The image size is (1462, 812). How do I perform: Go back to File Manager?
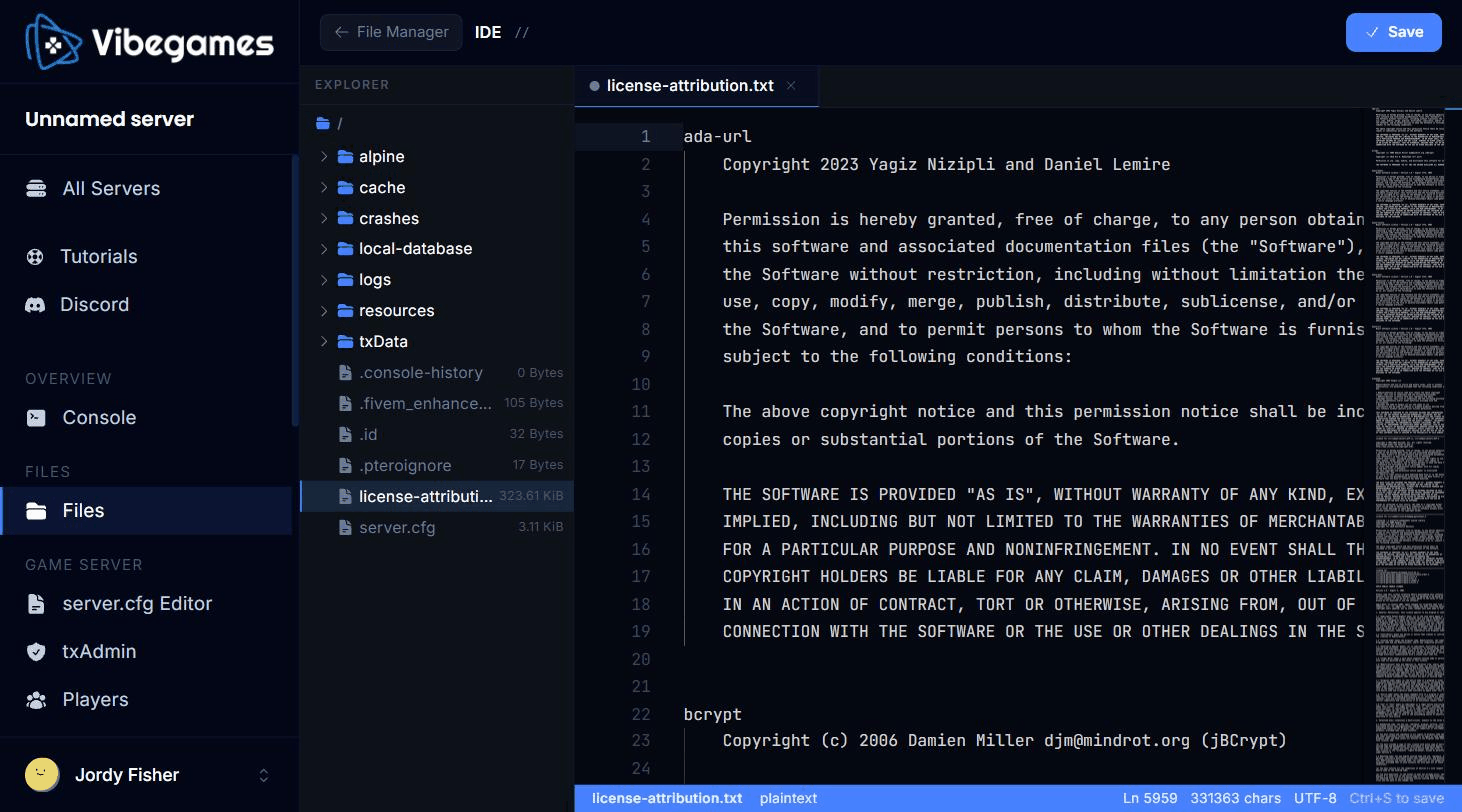point(391,32)
